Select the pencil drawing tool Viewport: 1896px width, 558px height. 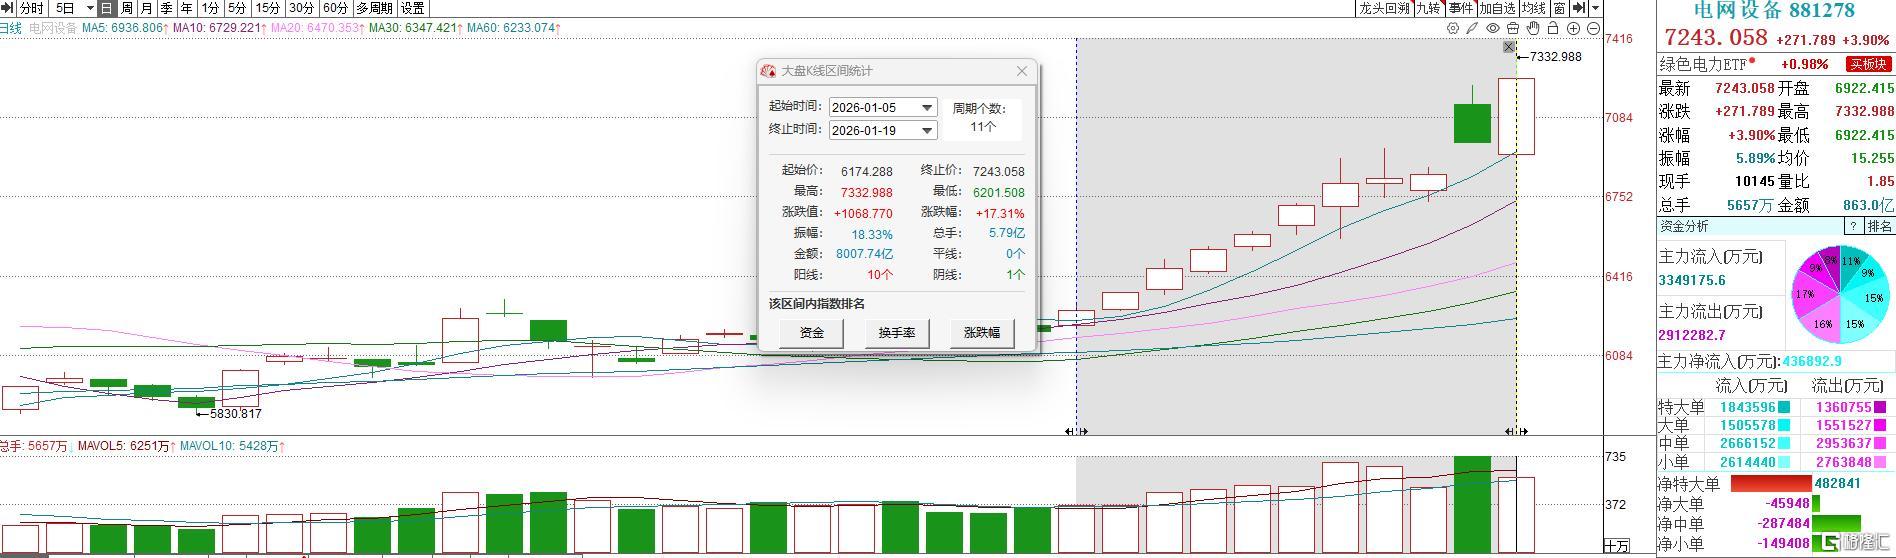click(x=1472, y=29)
